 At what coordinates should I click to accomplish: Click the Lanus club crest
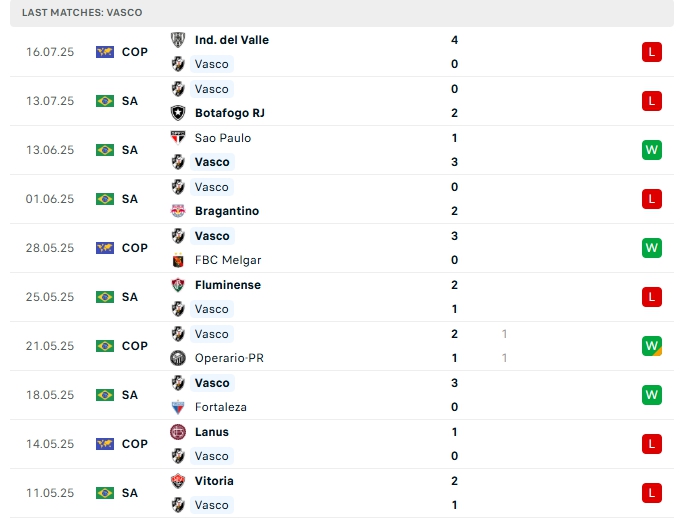(x=178, y=432)
